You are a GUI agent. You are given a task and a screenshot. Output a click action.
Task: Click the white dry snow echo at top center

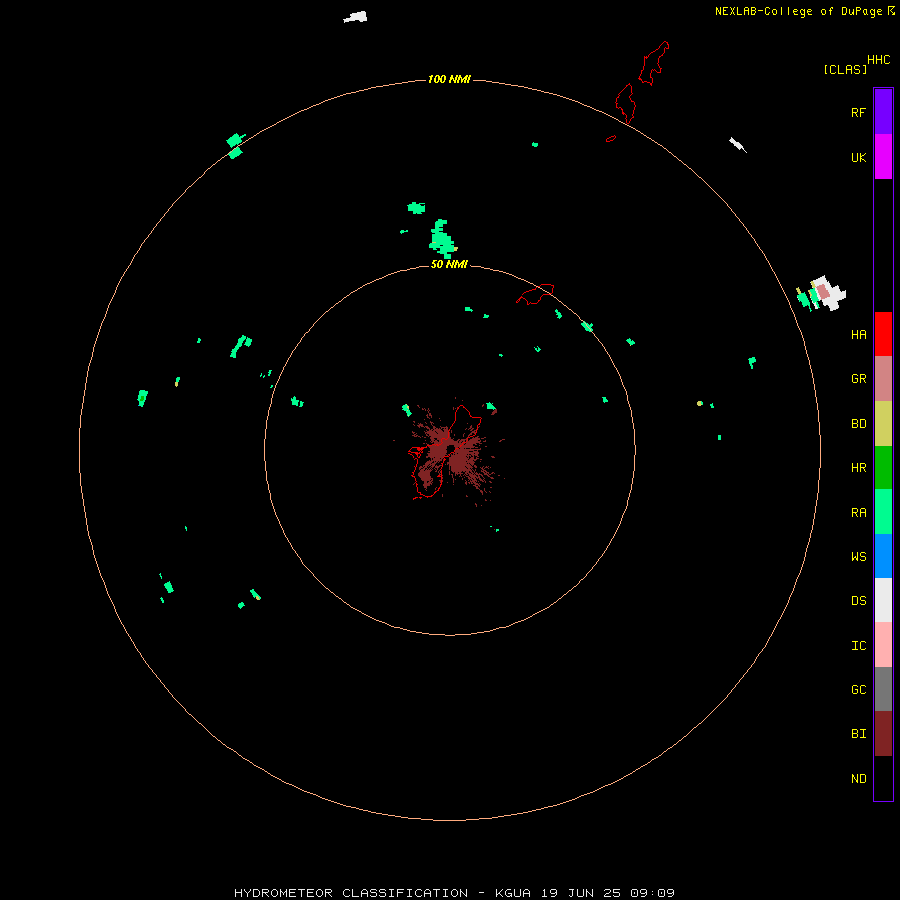click(x=355, y=17)
